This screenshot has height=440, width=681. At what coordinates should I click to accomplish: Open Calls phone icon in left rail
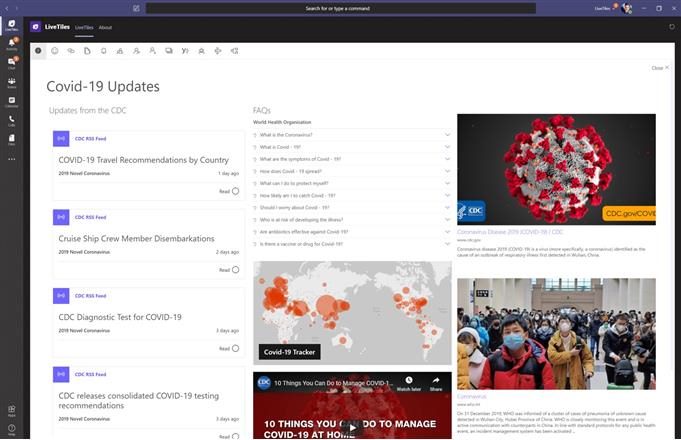tap(12, 120)
